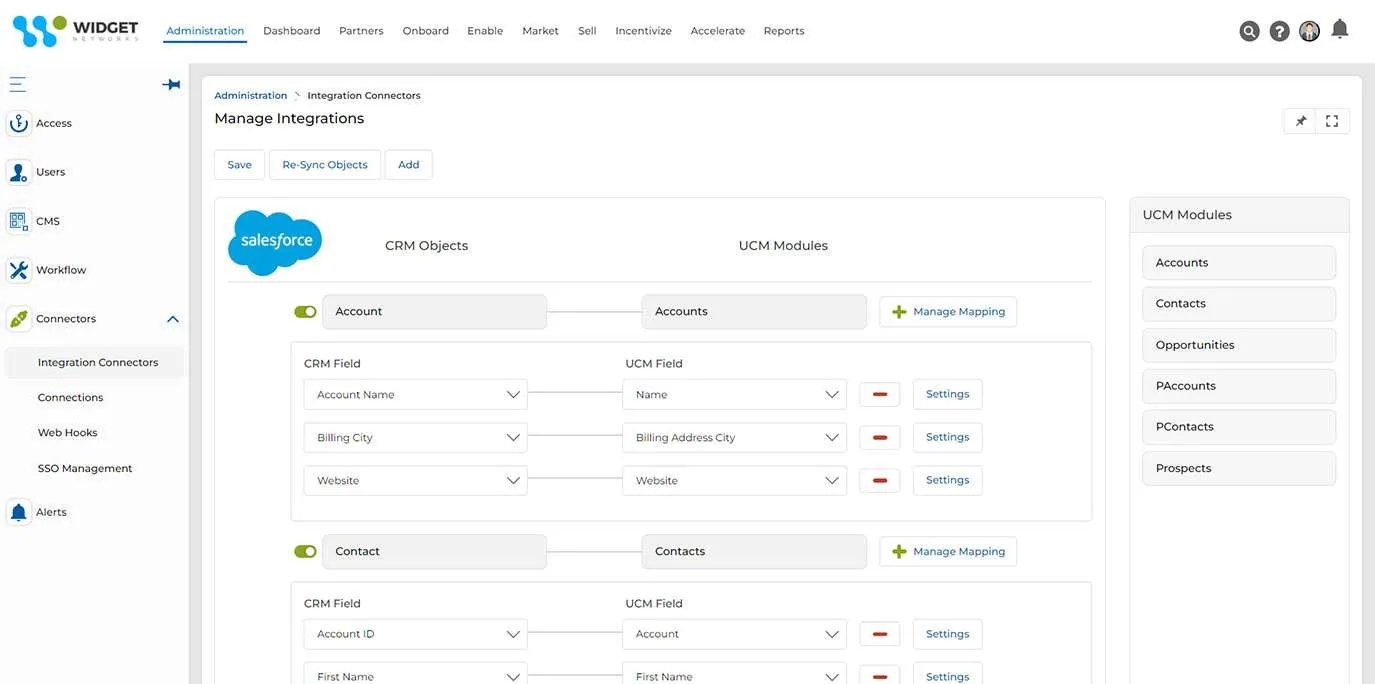Screen dimensions: 1375x684
Task: Click the sidebar pin icon
Action: (171, 84)
